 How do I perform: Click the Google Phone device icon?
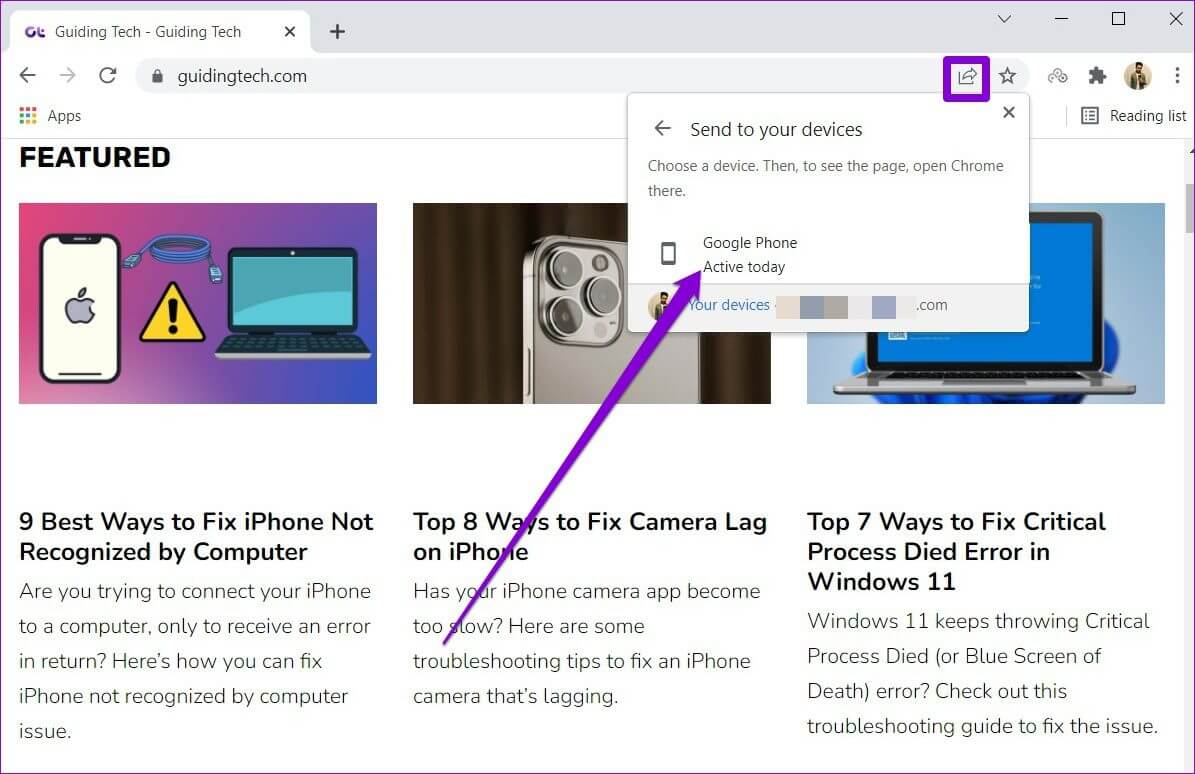click(x=668, y=254)
